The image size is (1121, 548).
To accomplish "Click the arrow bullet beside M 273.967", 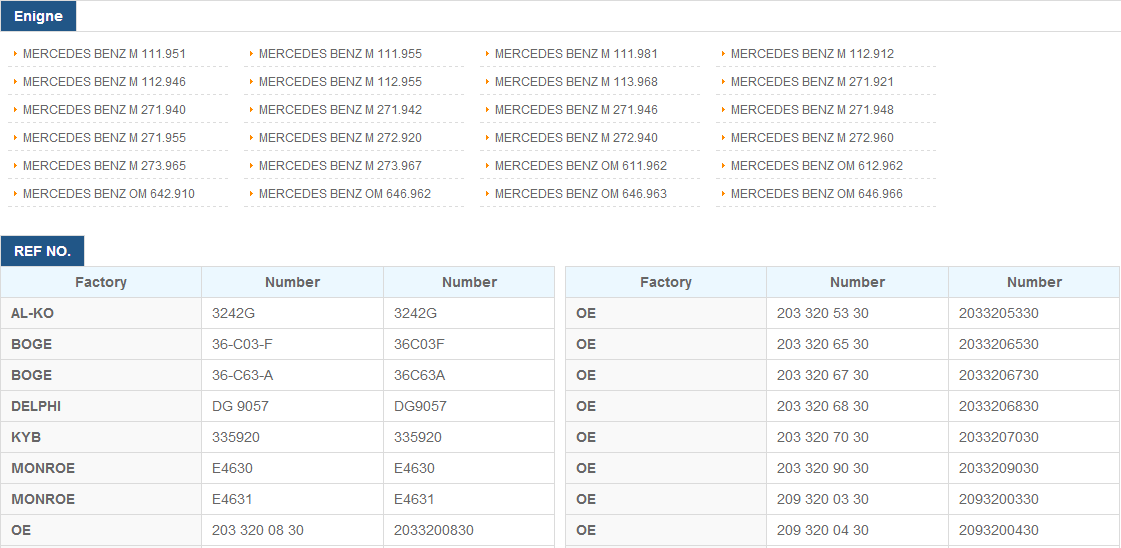I will (x=251, y=165).
